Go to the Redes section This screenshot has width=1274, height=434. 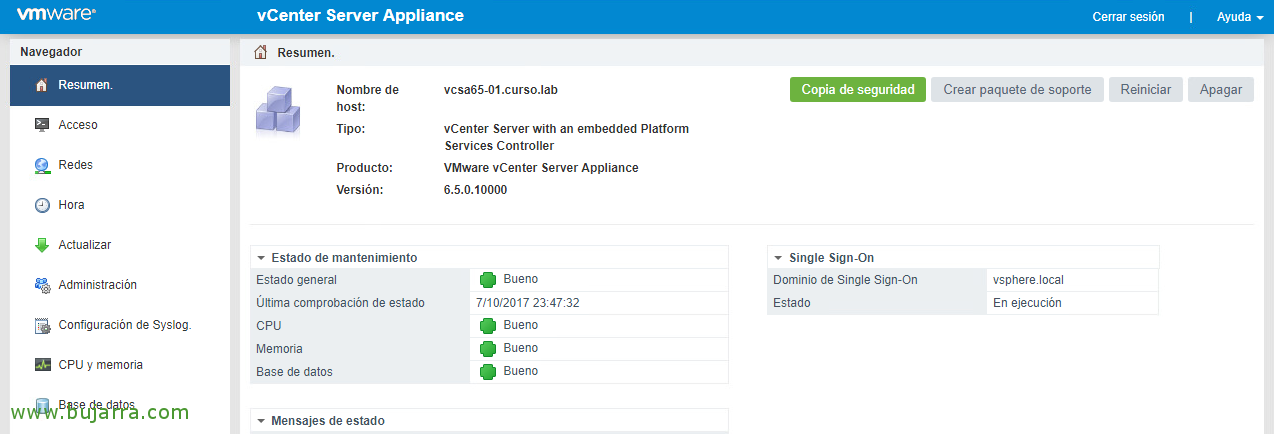point(120,165)
